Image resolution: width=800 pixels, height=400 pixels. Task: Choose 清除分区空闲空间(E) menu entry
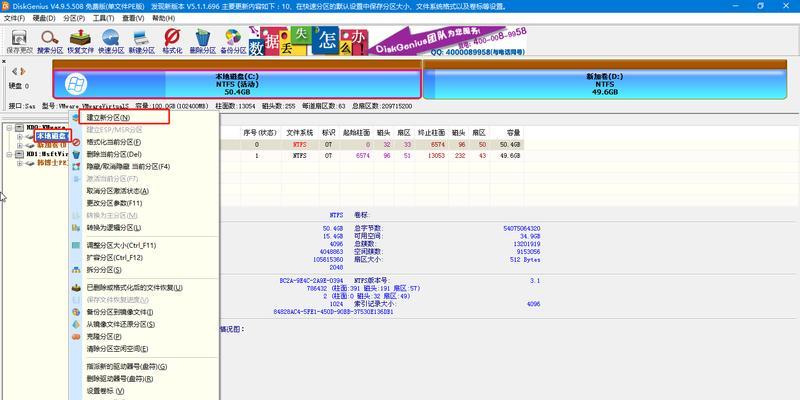[x=117, y=349]
